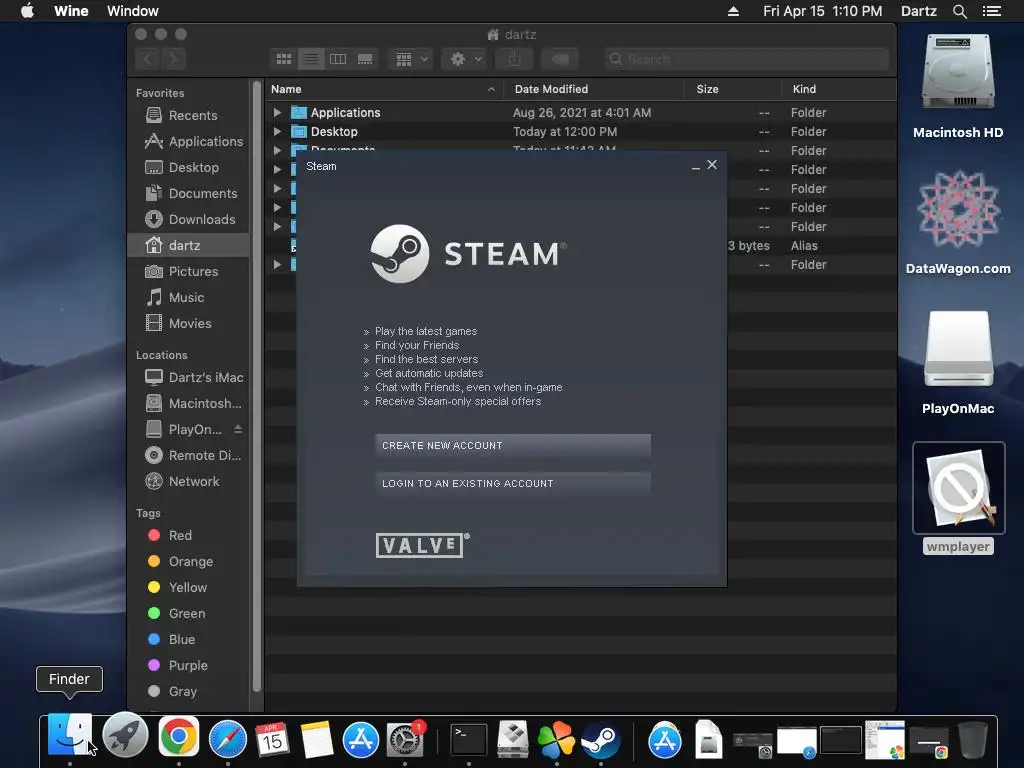Click the Steam icon in the Dock

[600, 740]
